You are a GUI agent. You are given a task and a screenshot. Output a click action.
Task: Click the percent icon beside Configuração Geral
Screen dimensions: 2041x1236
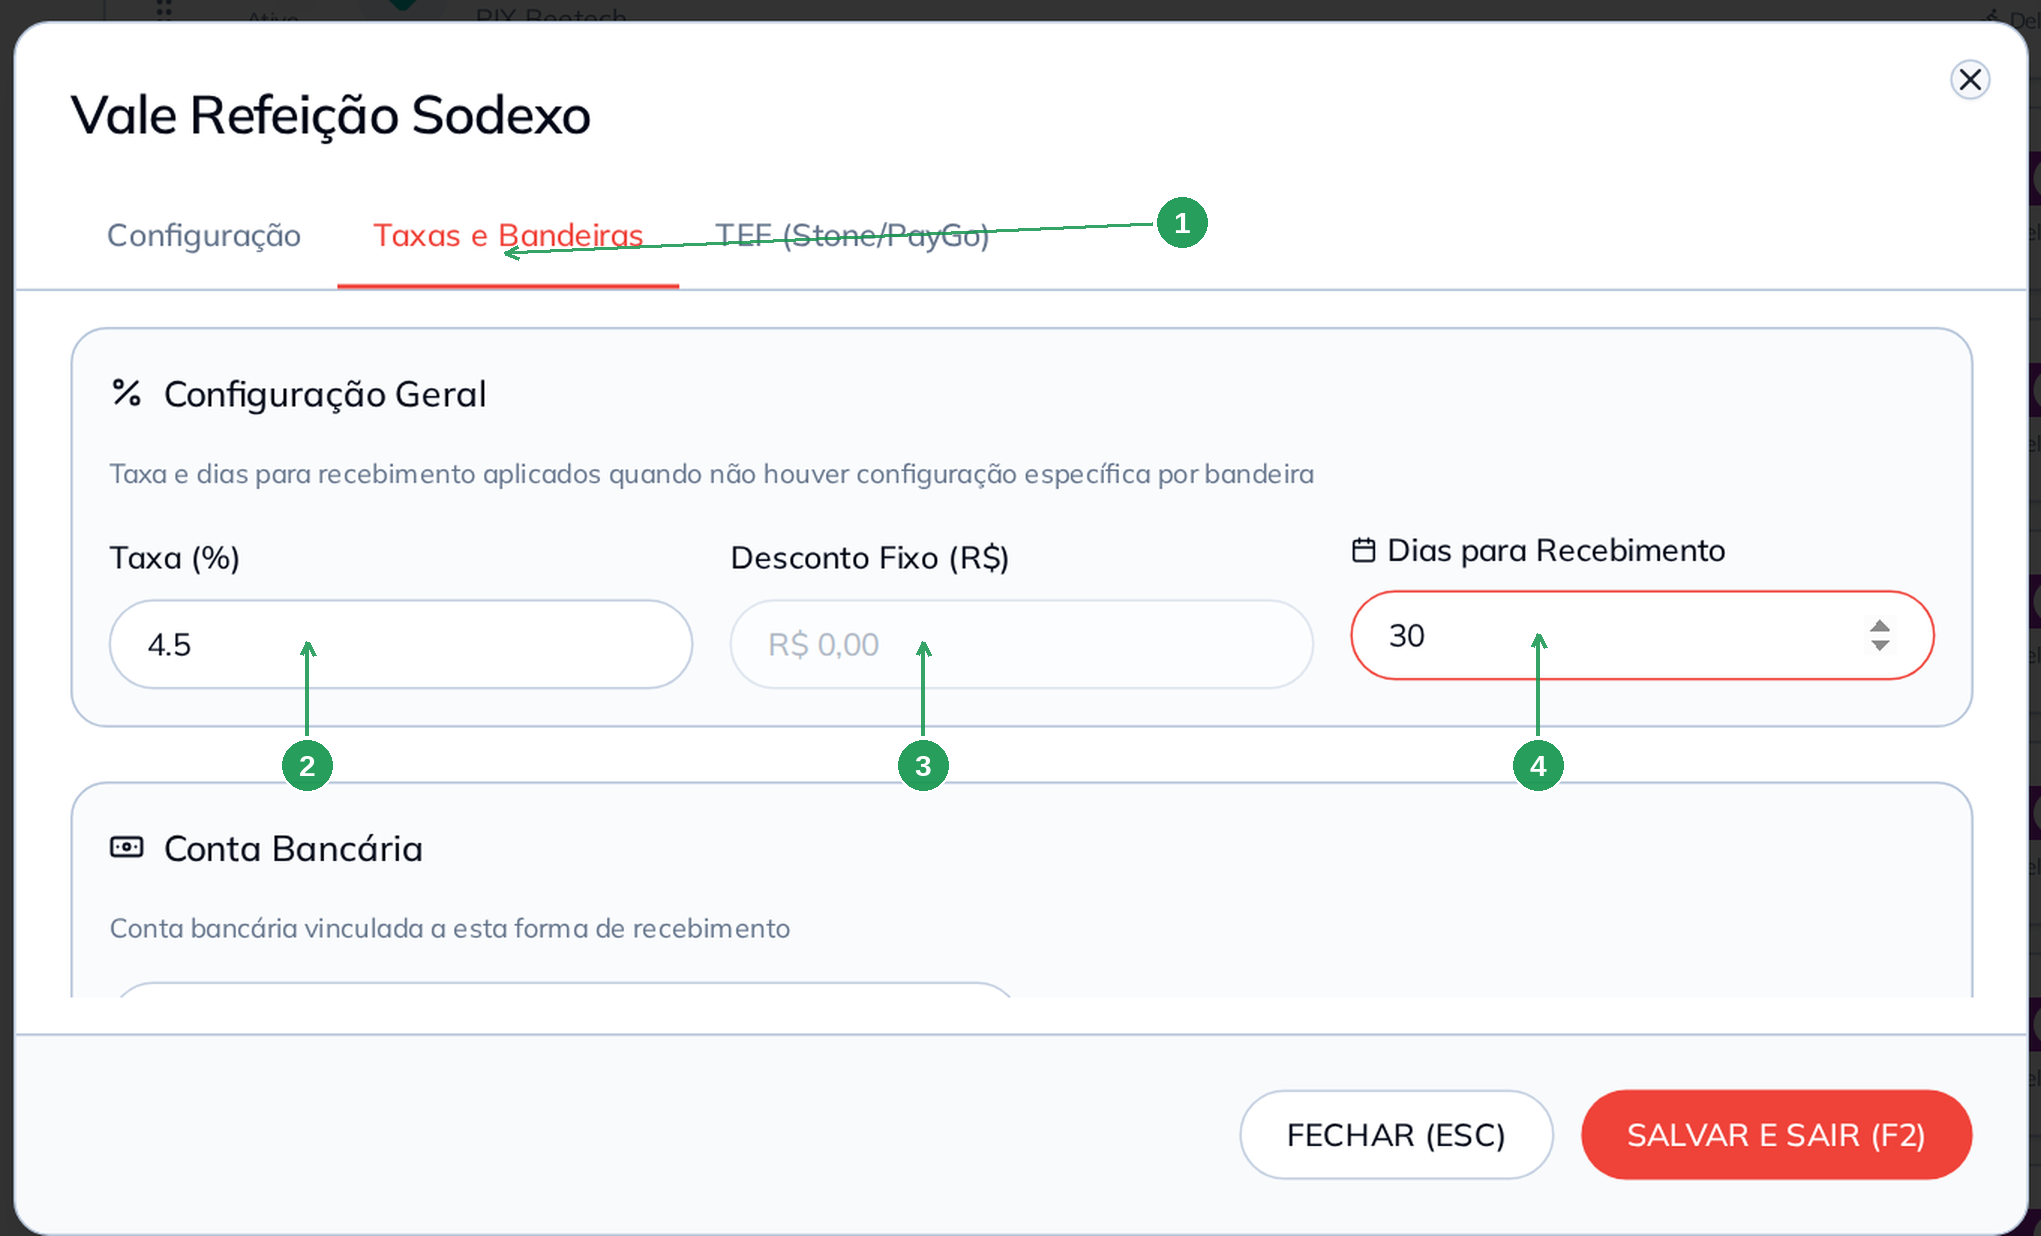click(x=127, y=393)
